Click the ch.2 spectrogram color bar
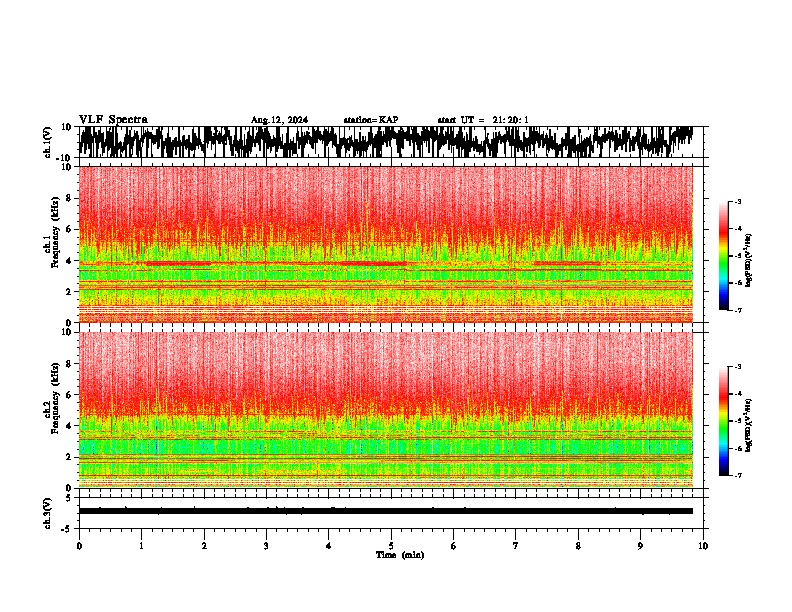 pyautogui.click(x=724, y=421)
